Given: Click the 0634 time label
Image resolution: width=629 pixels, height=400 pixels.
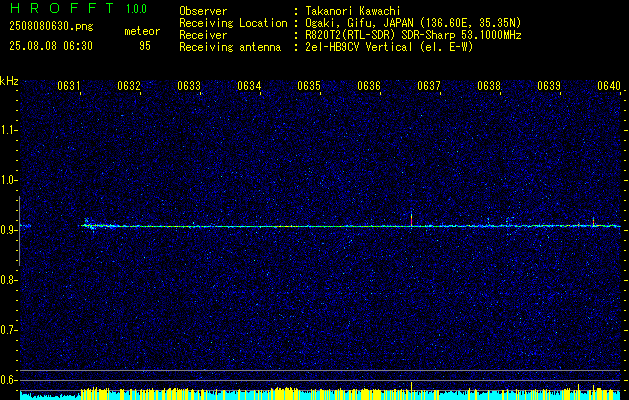Looking at the screenshot, I should (249, 86).
